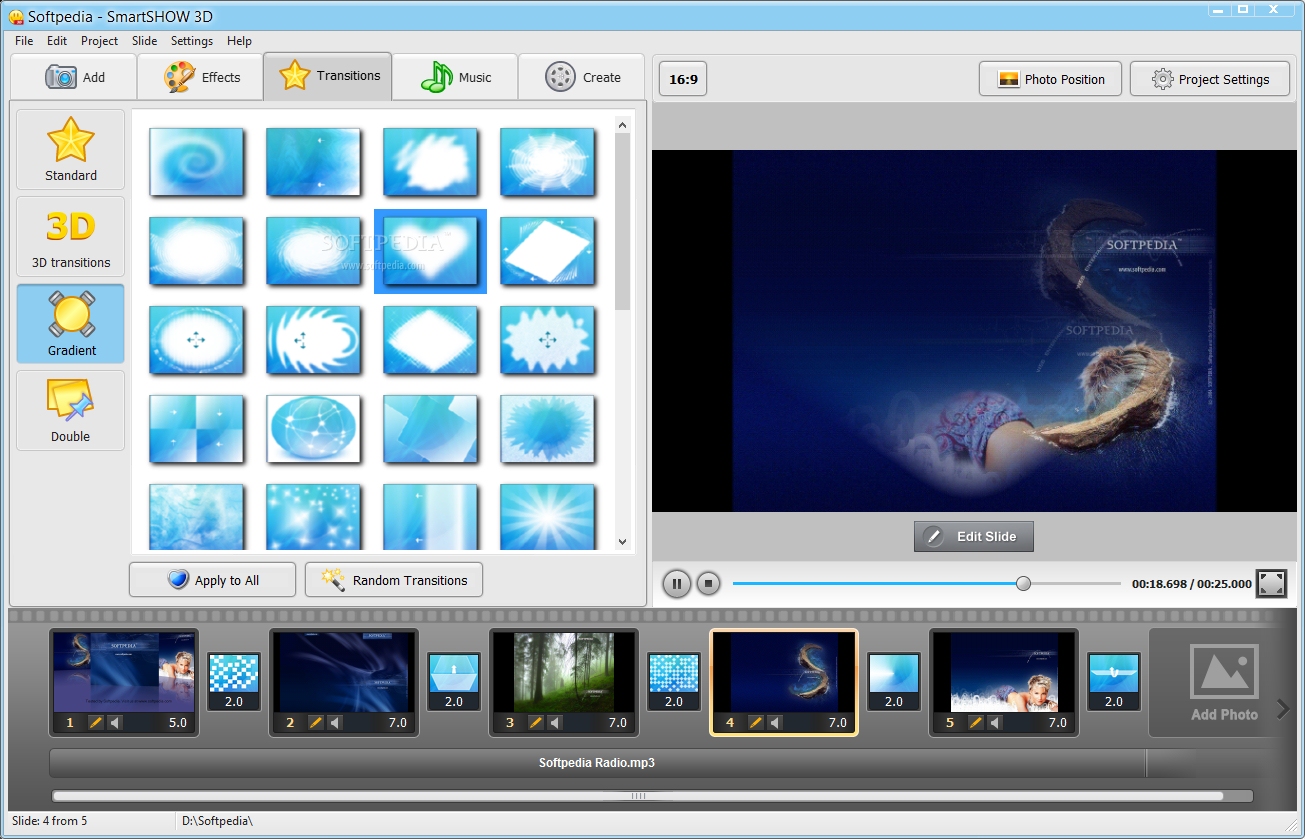Click slide 4 sound speaker icon

pos(775,722)
